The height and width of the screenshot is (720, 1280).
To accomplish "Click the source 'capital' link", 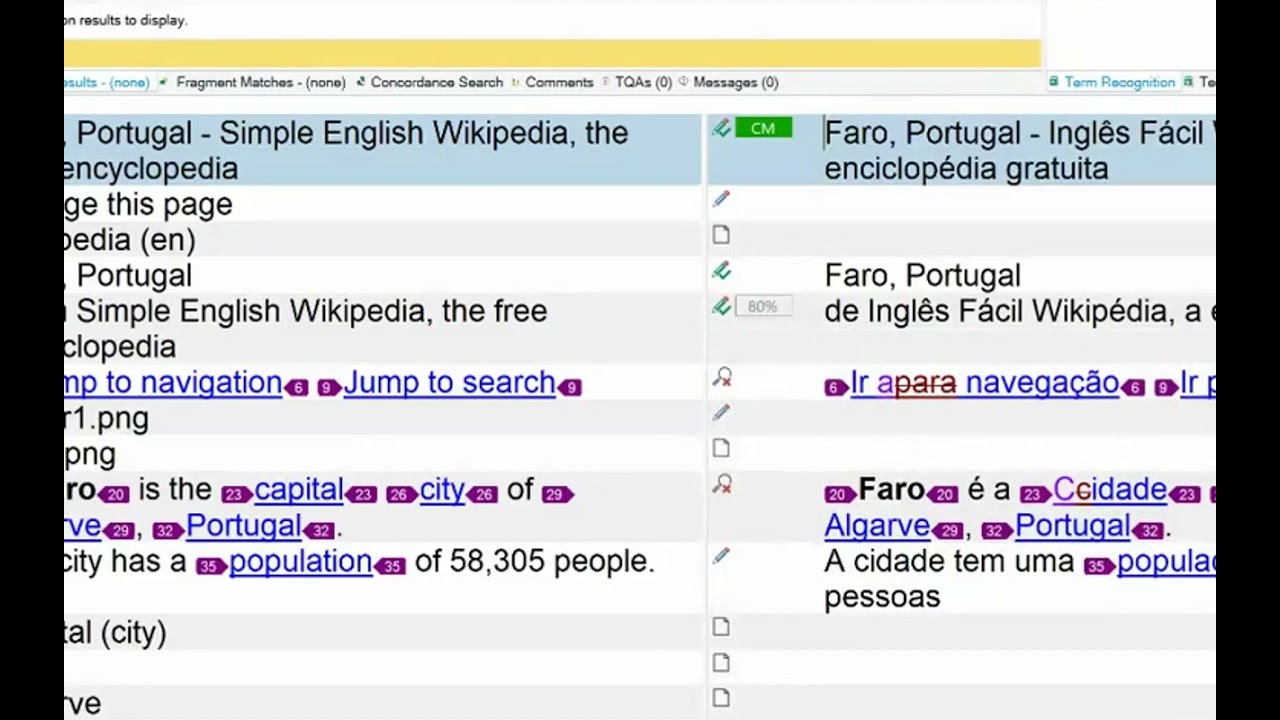I will click(x=298, y=489).
